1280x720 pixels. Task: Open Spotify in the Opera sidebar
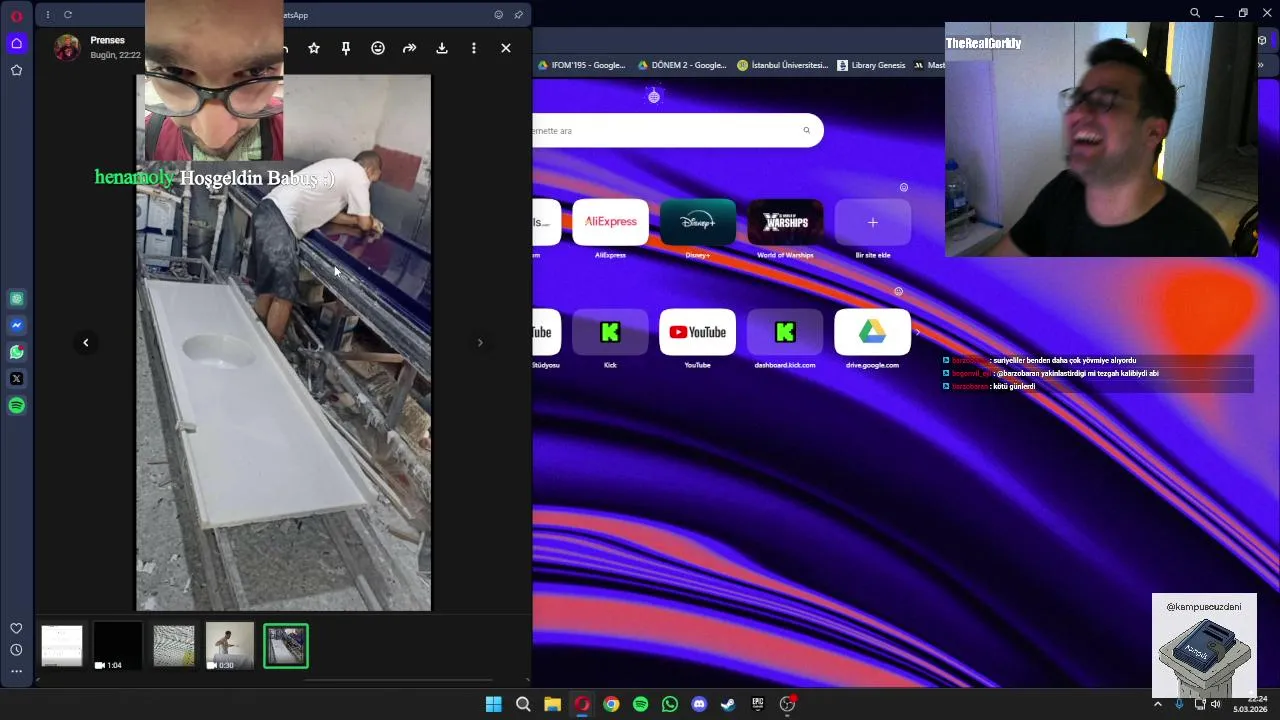[x=17, y=406]
